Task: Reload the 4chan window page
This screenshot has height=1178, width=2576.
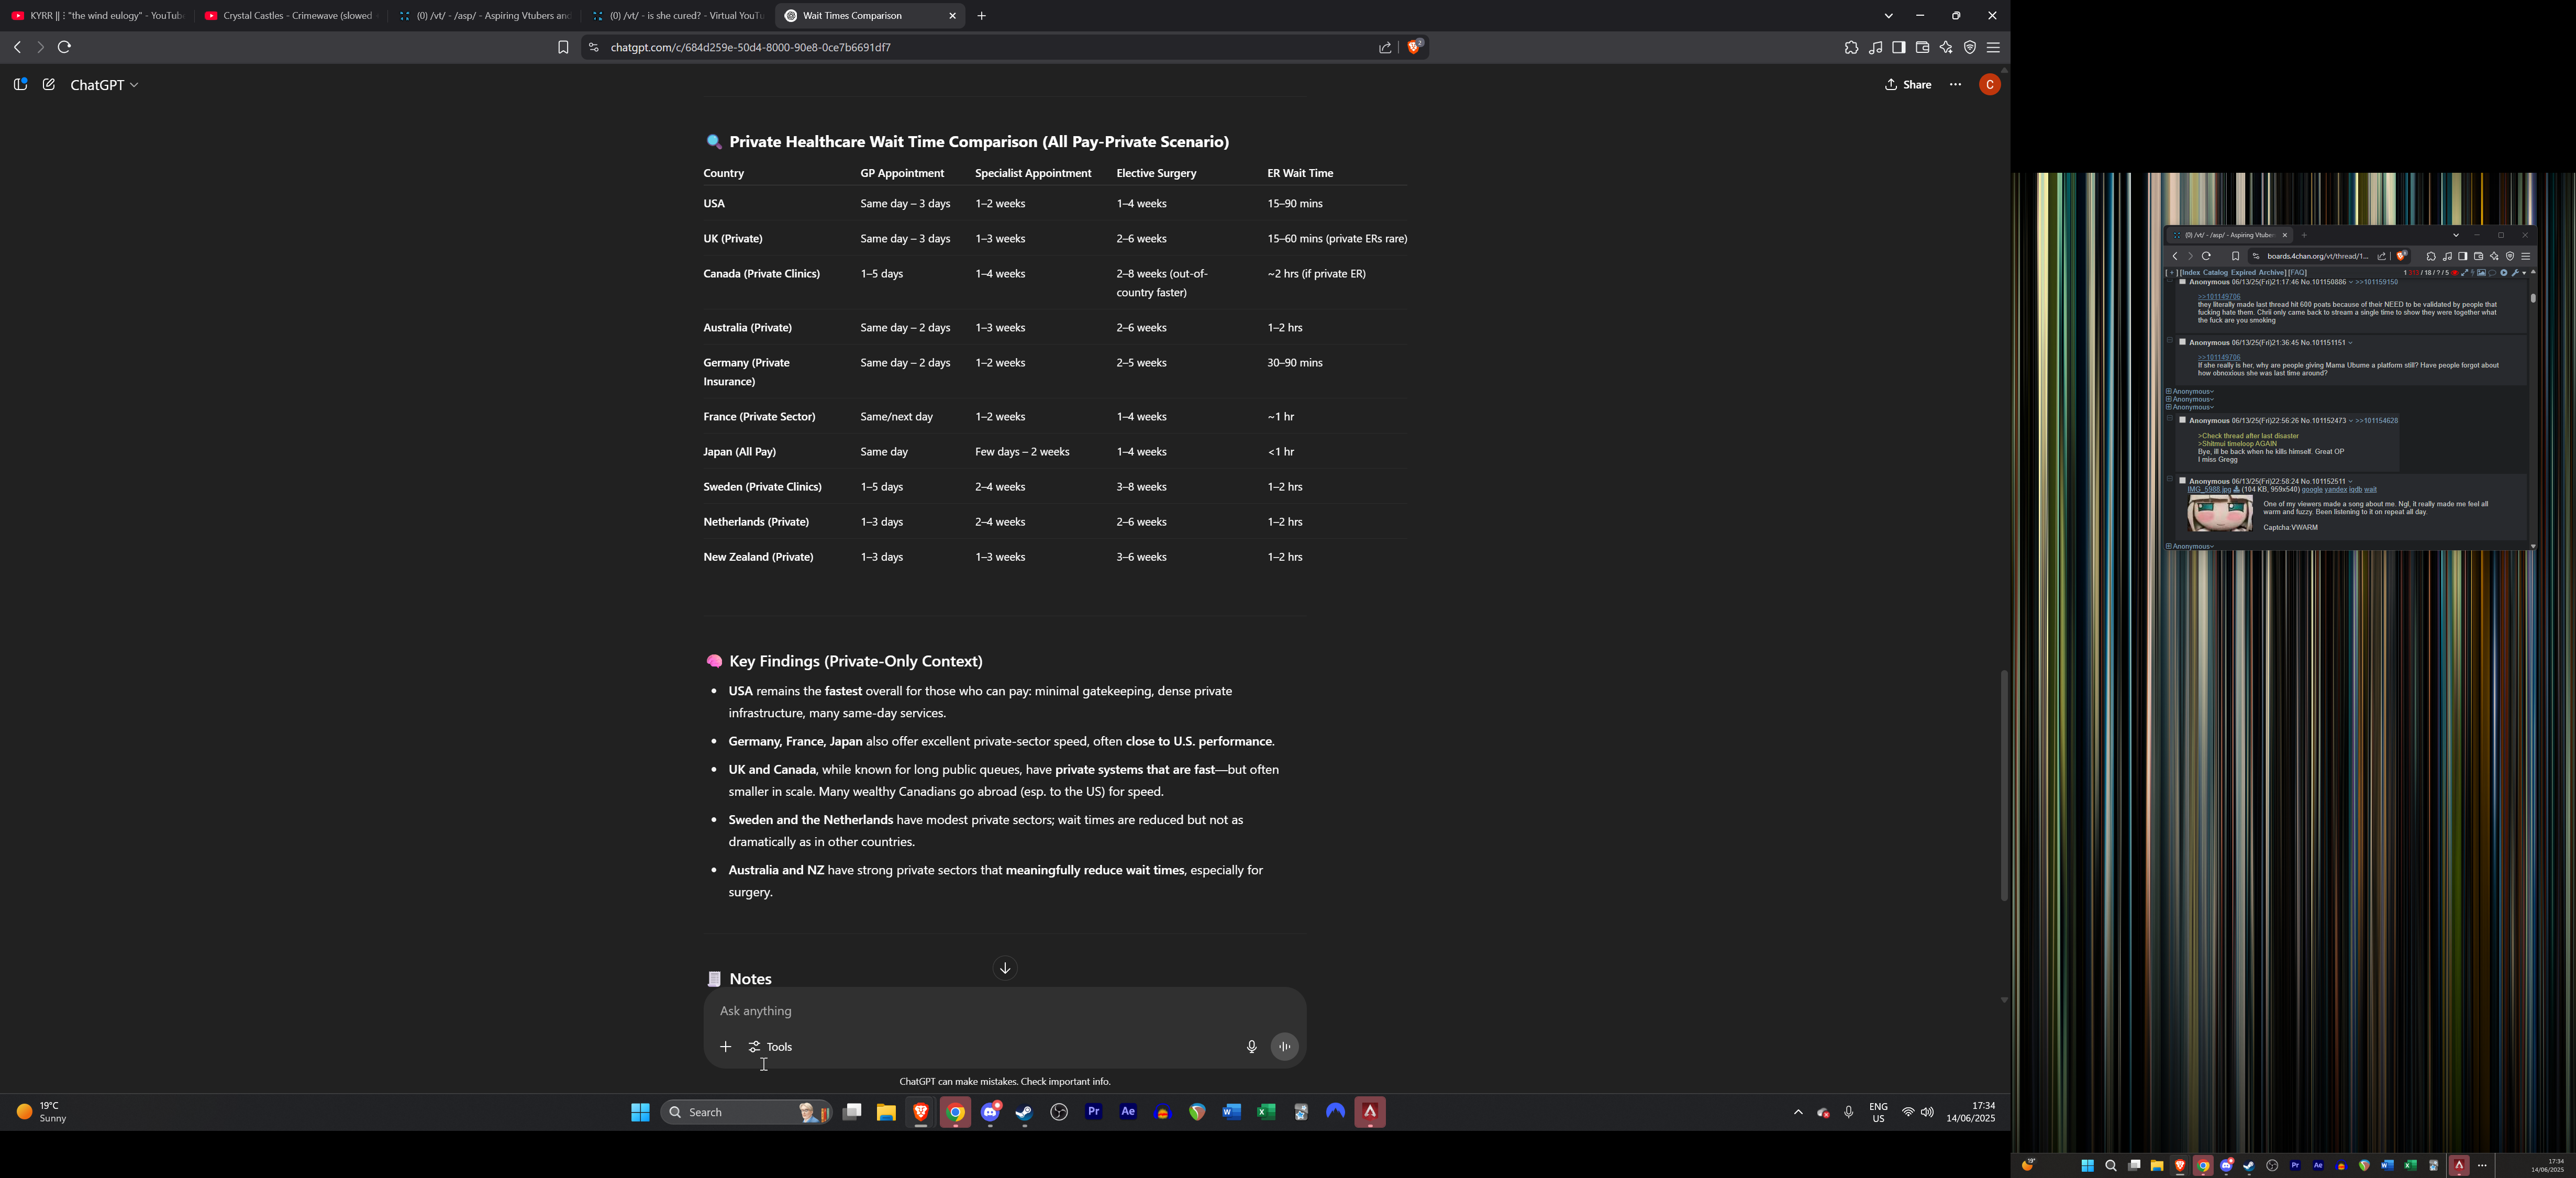Action: click(x=2206, y=256)
